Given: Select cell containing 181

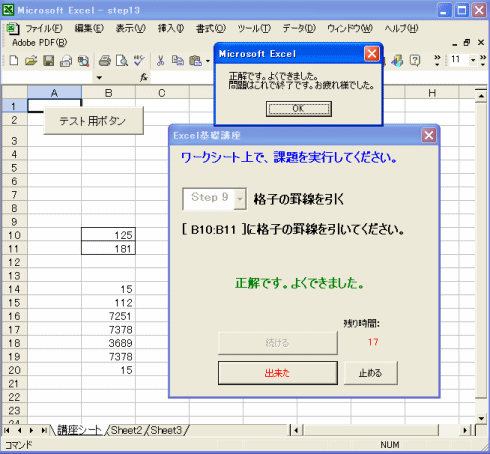Looking at the screenshot, I should [x=108, y=248].
